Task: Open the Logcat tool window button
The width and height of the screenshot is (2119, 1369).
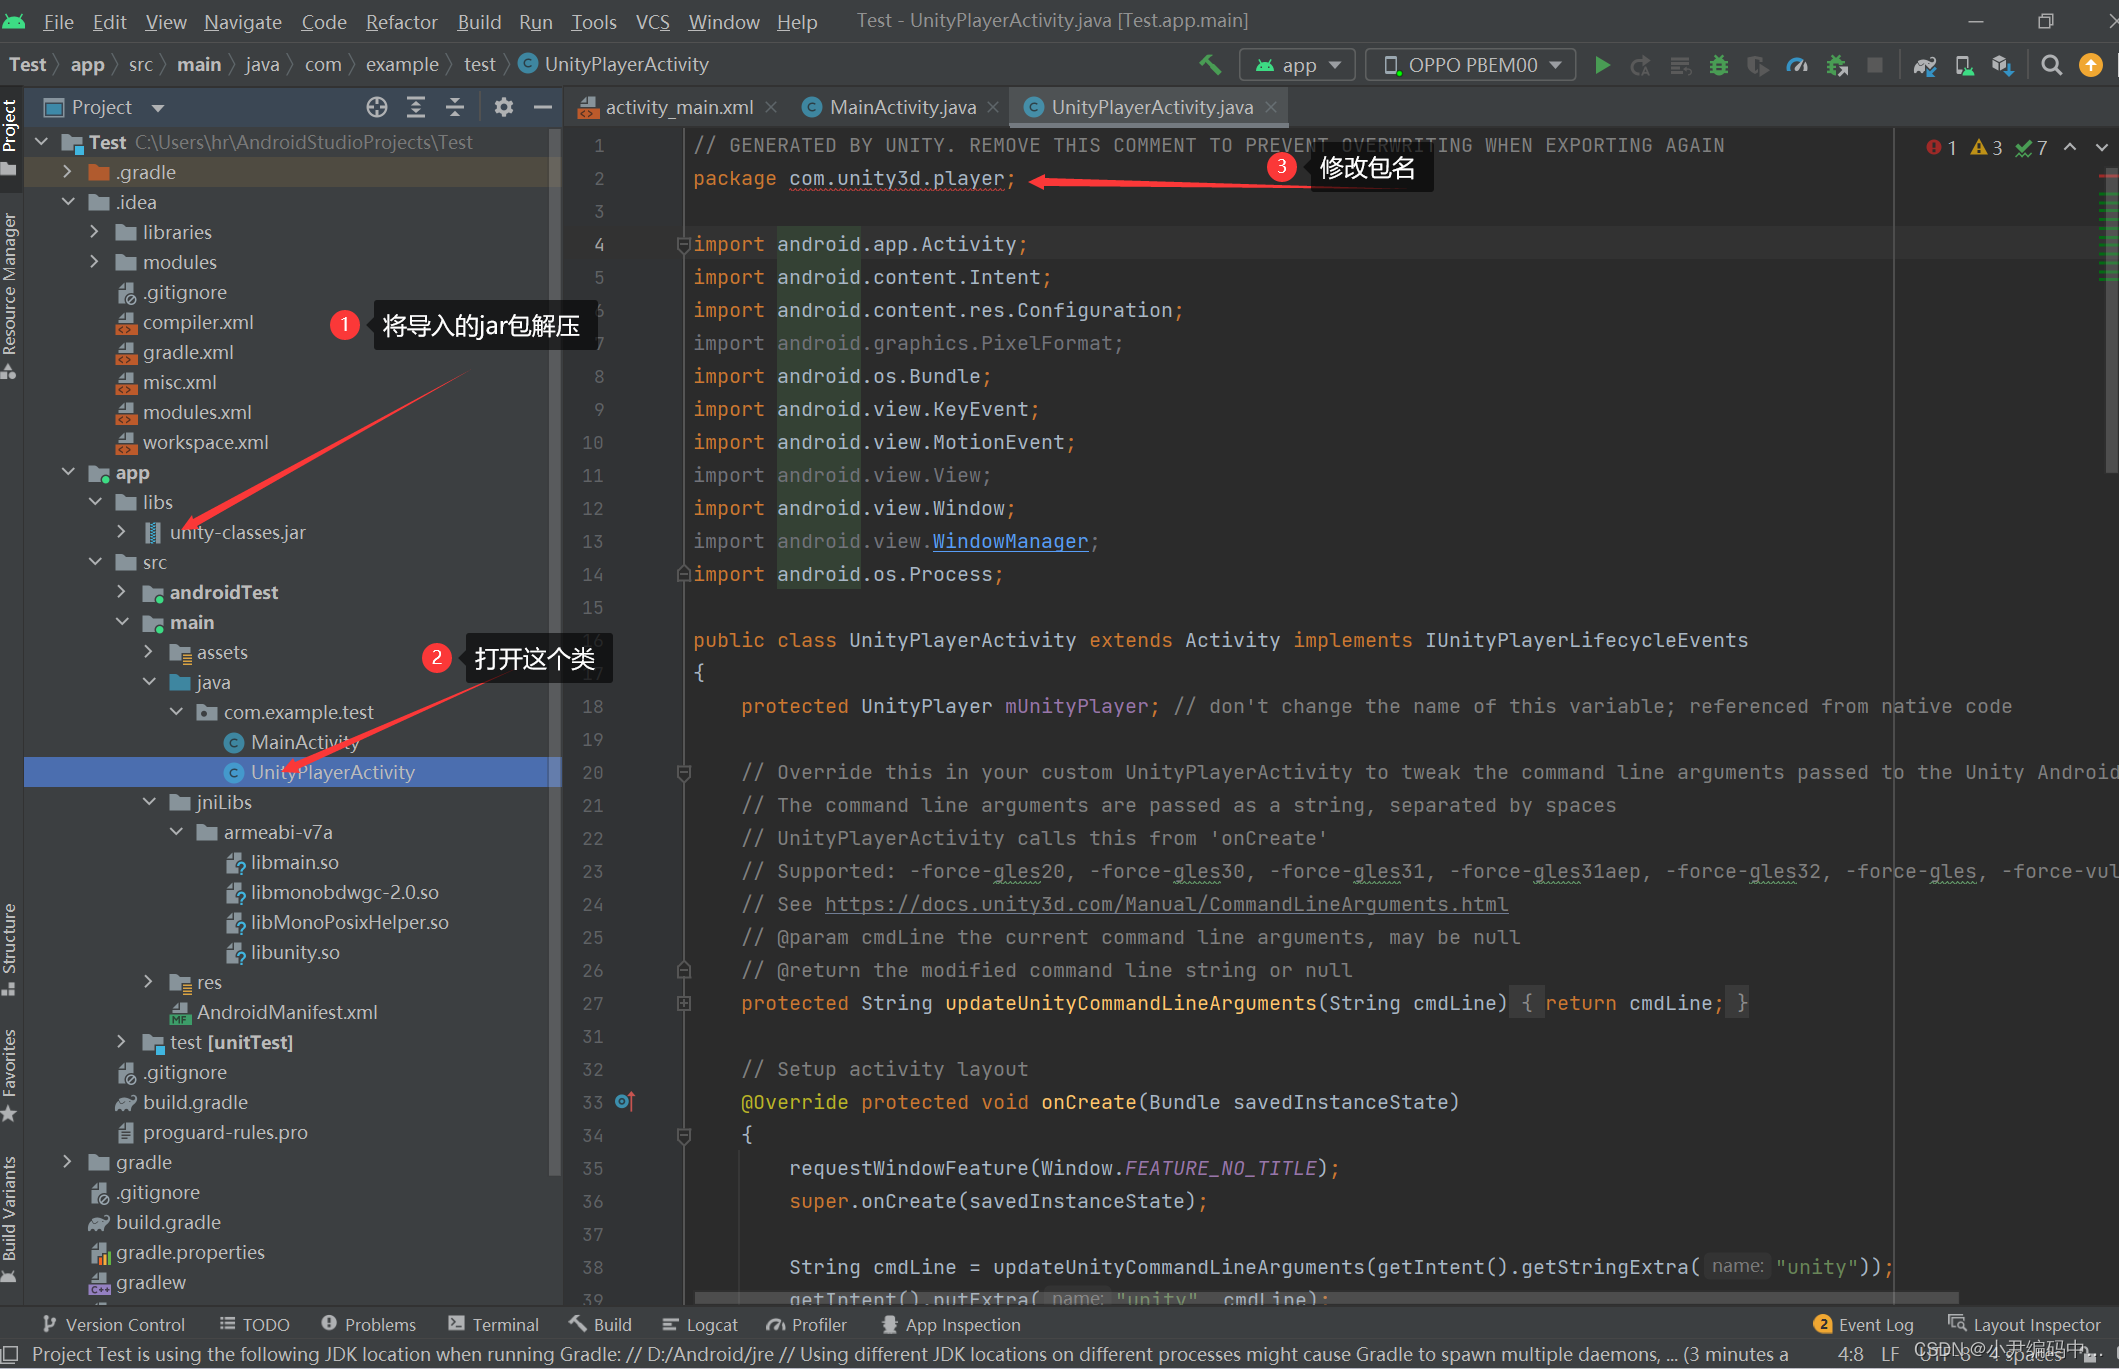Action: click(700, 1324)
